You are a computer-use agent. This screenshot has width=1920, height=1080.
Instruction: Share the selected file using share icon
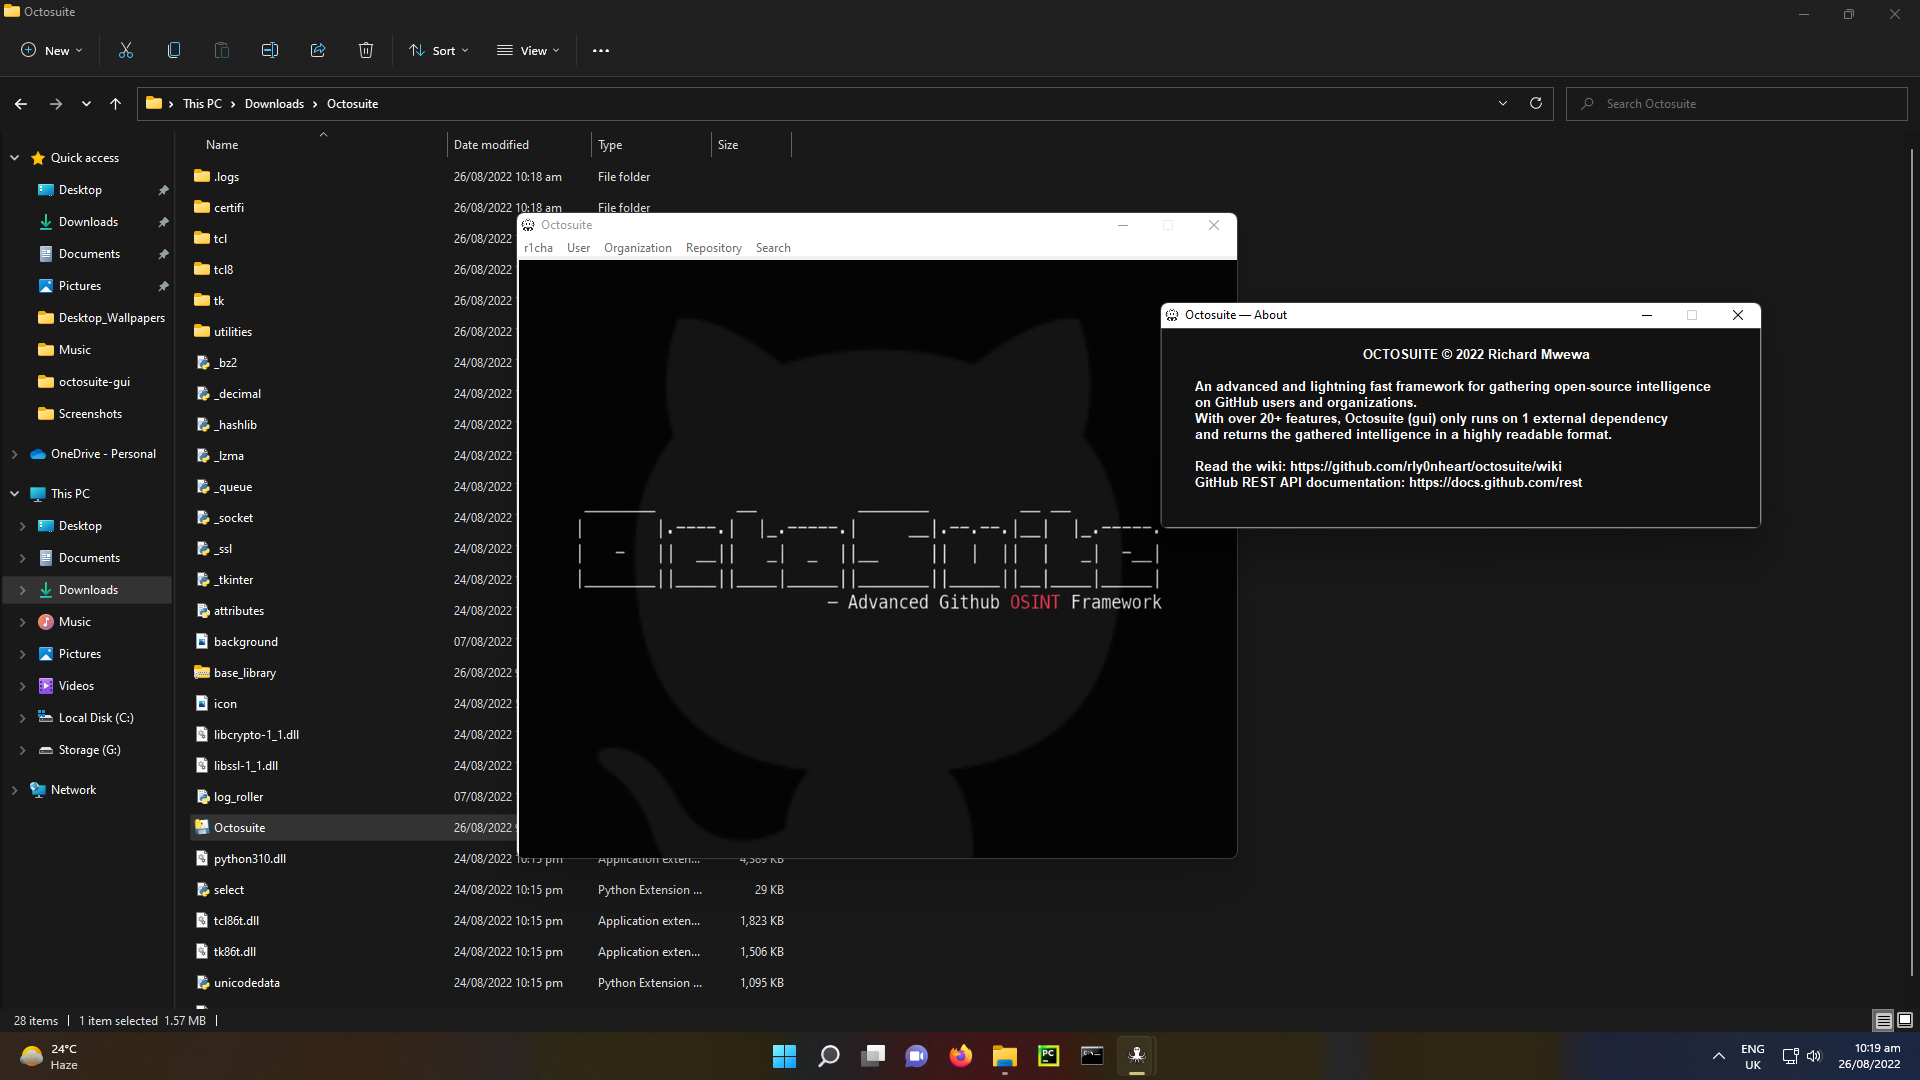317,50
